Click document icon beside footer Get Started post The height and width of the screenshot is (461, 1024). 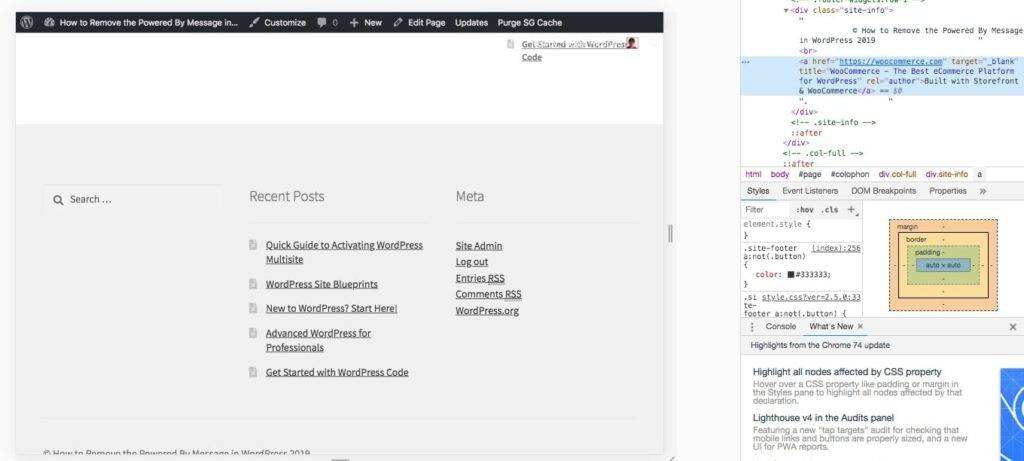coord(253,372)
